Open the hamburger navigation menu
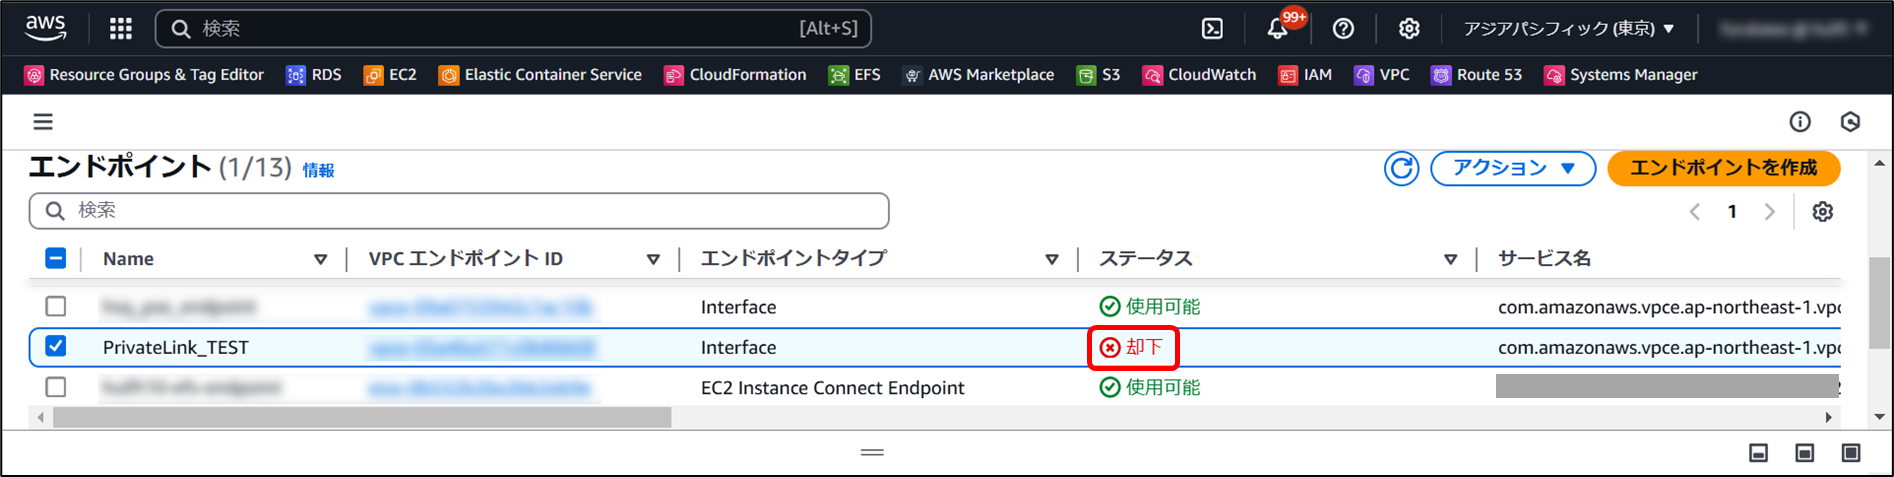The image size is (1894, 477). [43, 122]
